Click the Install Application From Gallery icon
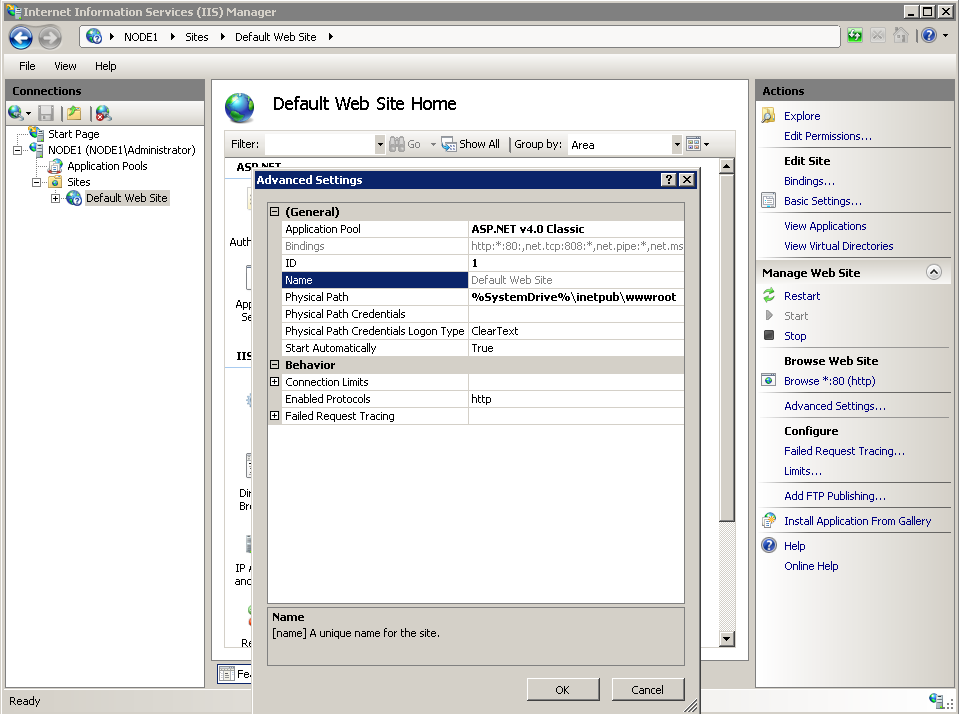Image resolution: width=959 pixels, height=714 pixels. point(769,521)
